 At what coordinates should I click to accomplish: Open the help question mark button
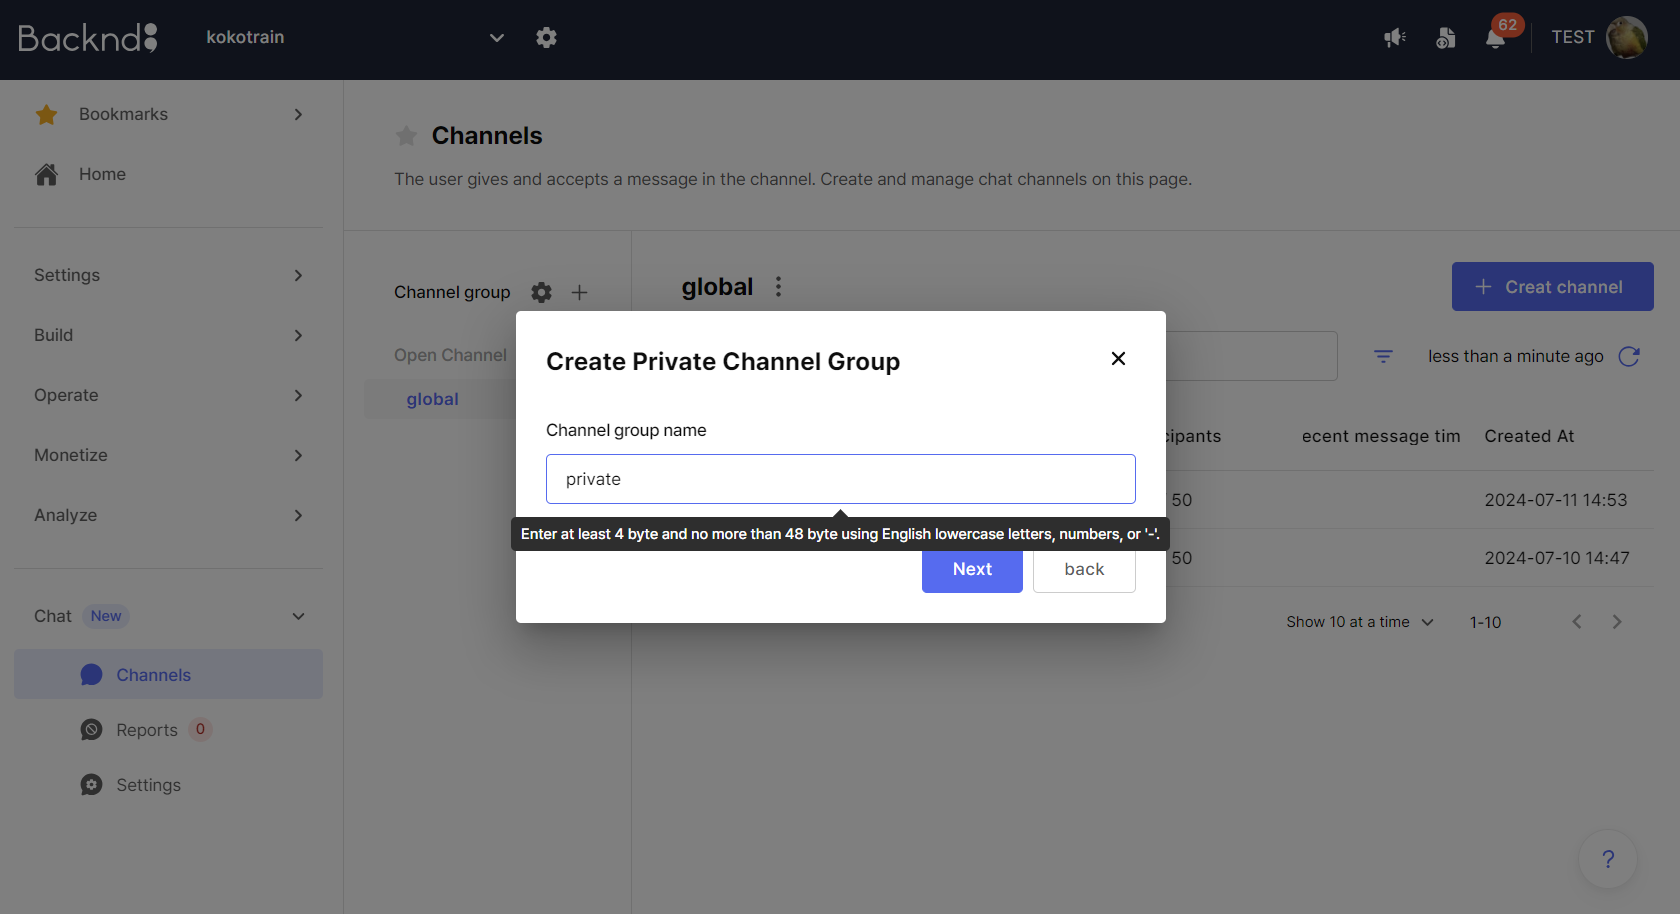tap(1607, 859)
